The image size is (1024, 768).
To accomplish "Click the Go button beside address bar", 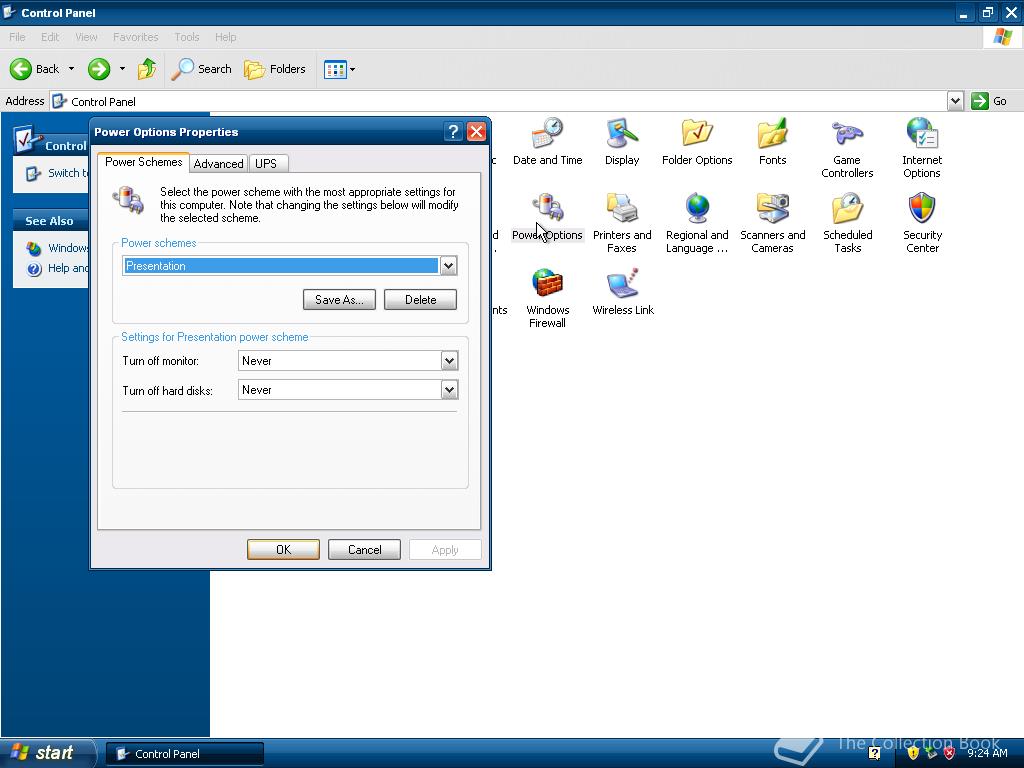I will click(x=989, y=101).
